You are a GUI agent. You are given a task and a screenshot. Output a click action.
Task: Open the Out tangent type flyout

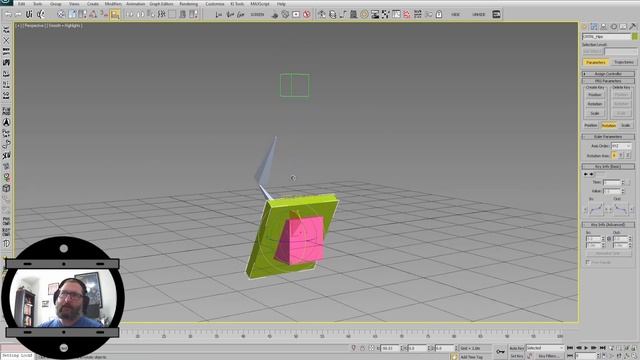click(621, 209)
